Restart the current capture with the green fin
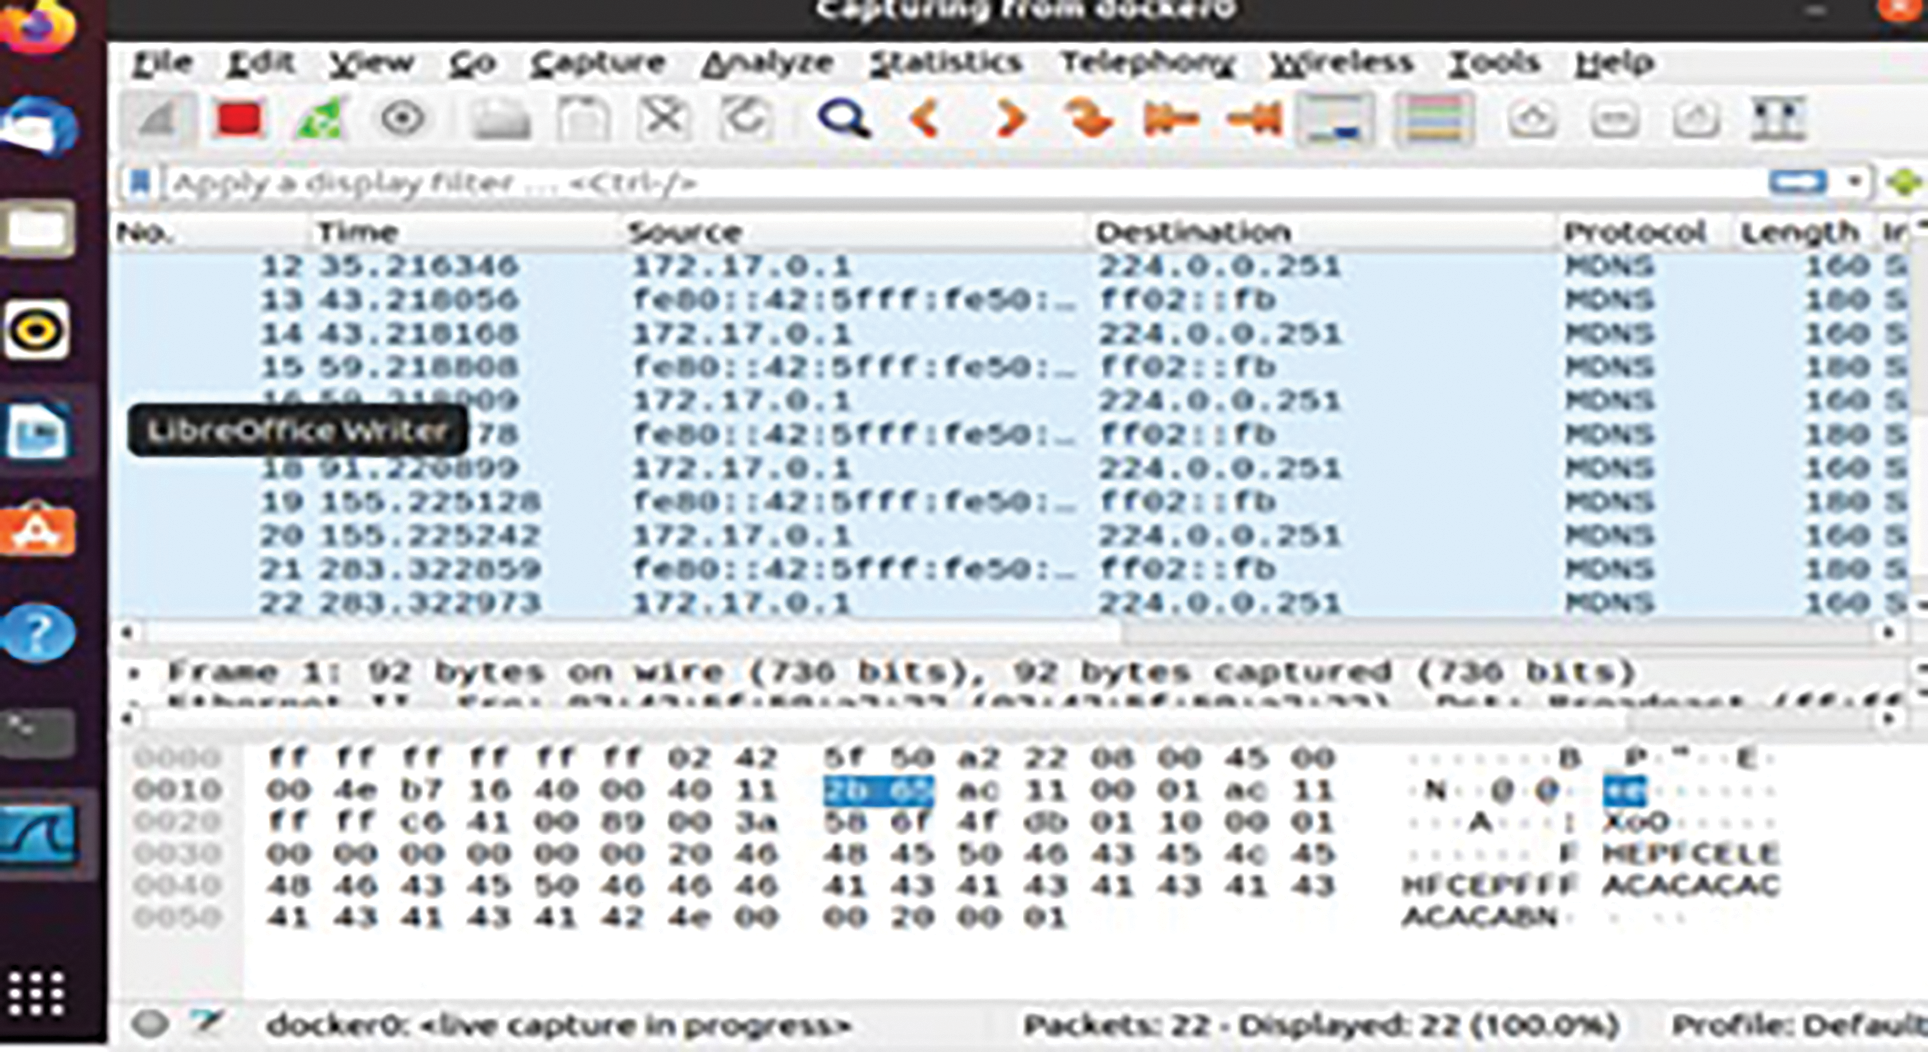The width and height of the screenshot is (1928, 1052). [x=320, y=120]
